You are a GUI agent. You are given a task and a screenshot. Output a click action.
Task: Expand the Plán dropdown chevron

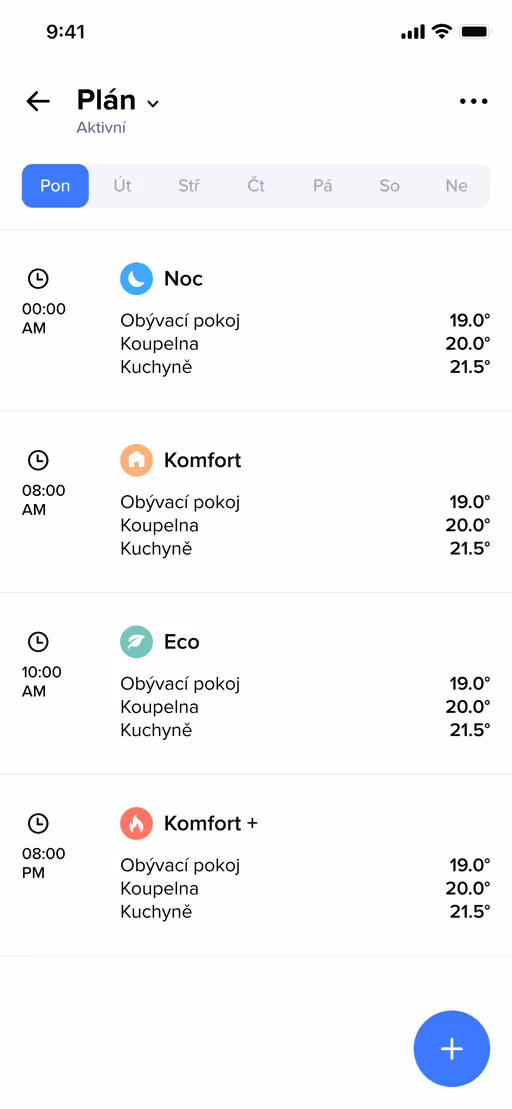[153, 104]
